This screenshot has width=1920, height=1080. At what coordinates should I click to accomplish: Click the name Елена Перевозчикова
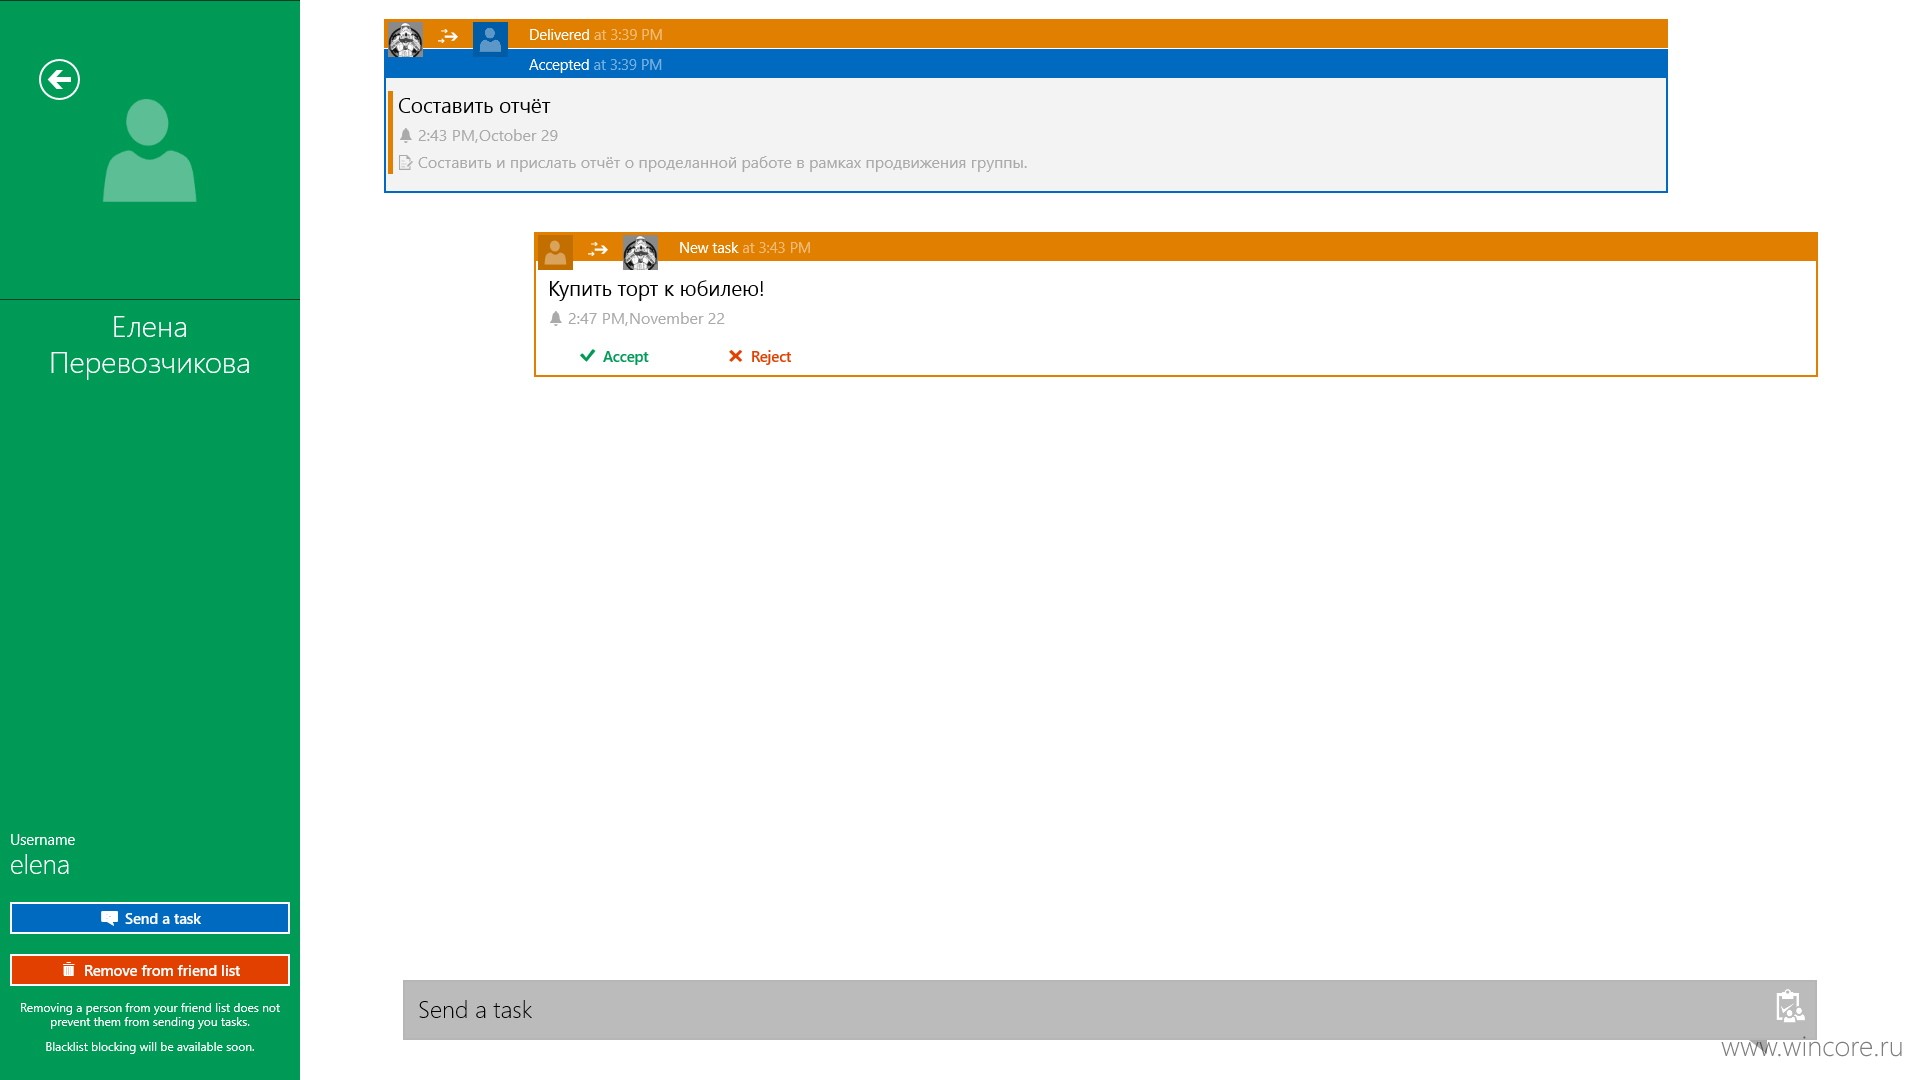click(x=150, y=345)
